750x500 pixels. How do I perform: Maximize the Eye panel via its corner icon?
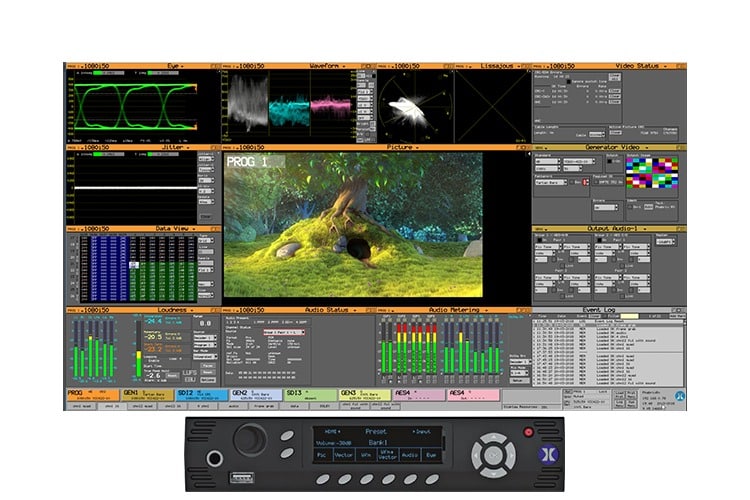217,66
